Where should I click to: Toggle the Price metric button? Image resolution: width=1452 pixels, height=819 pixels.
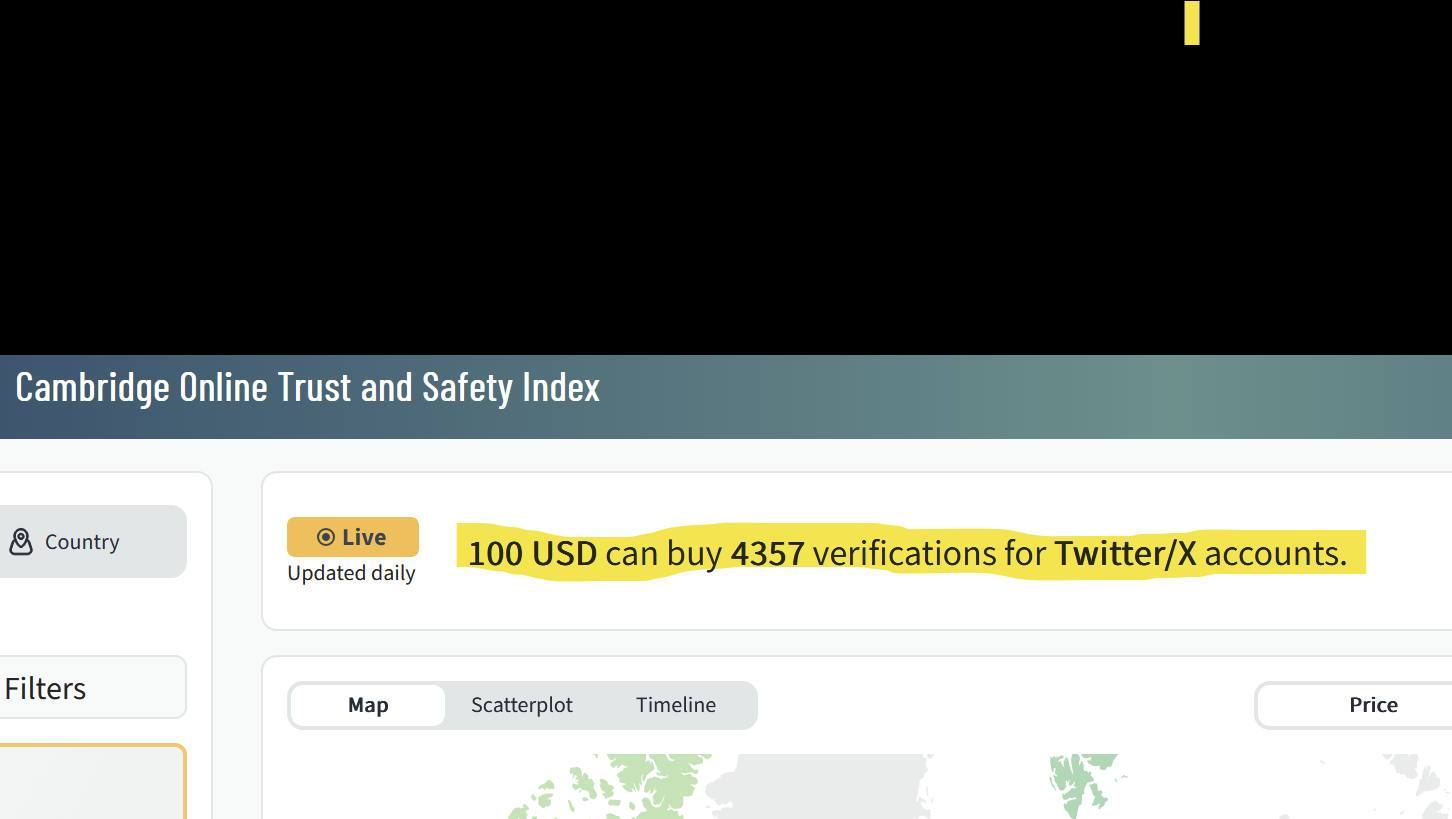[x=1372, y=705]
